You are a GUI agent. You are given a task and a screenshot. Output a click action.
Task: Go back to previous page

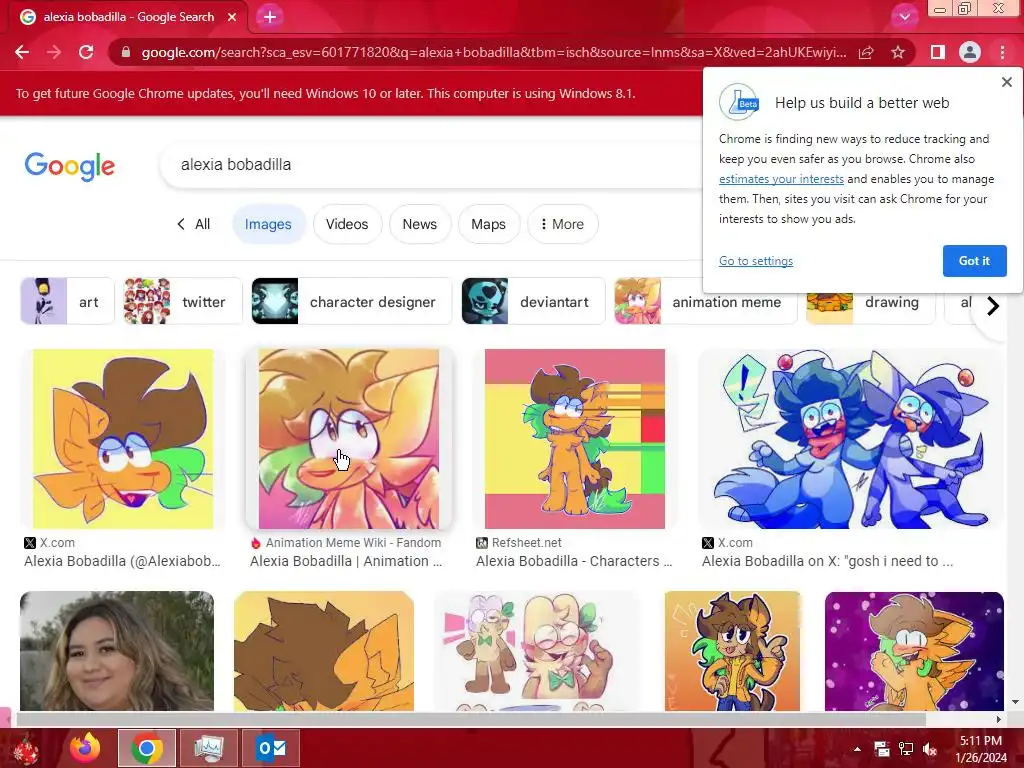(x=22, y=52)
